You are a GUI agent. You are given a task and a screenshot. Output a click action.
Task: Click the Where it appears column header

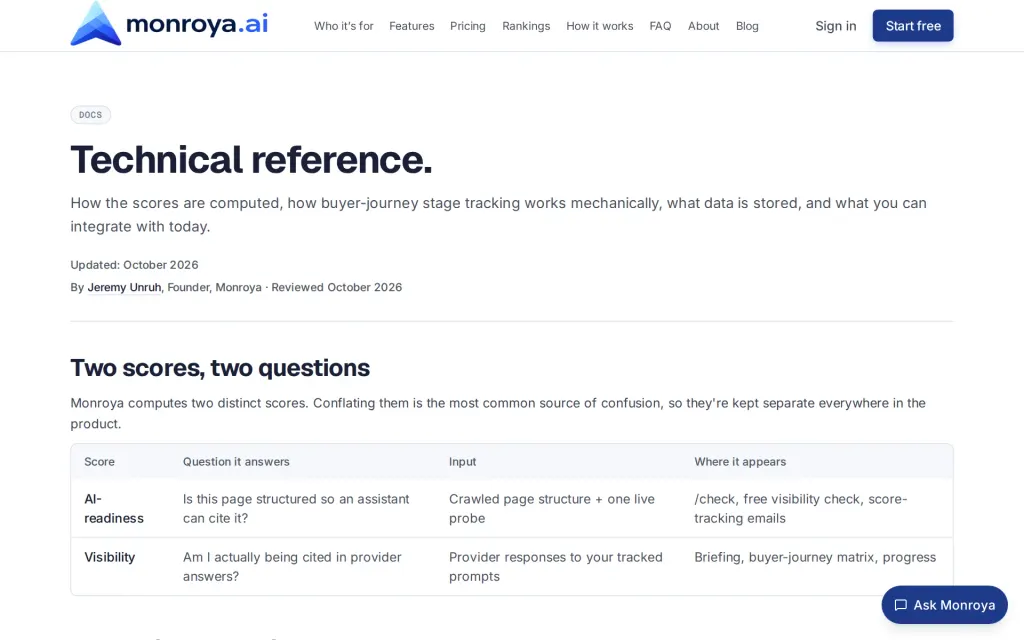(740, 462)
